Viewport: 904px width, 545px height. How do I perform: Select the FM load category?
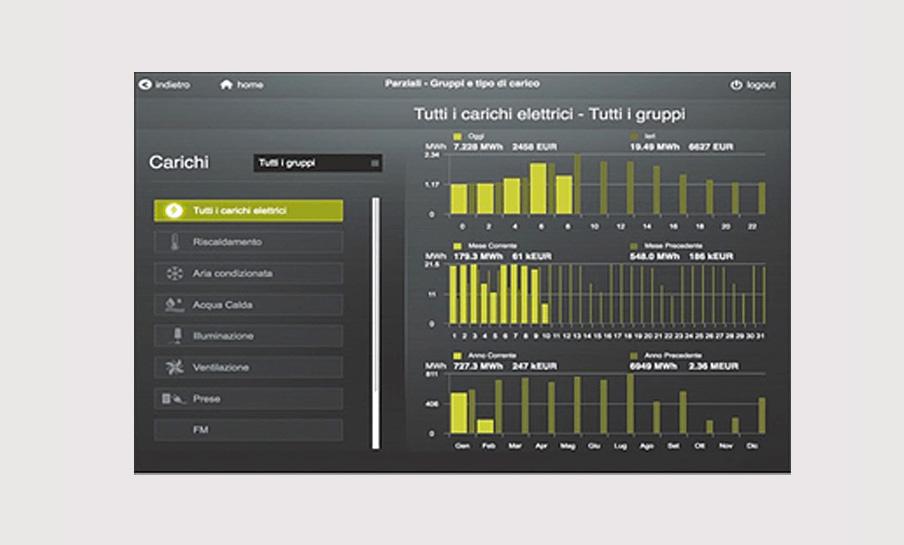[248, 430]
